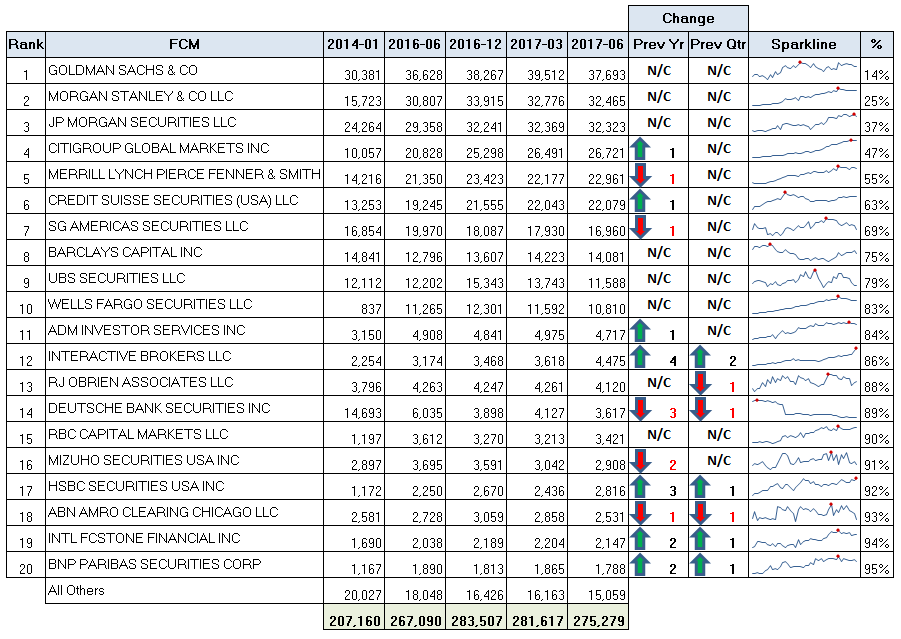This screenshot has width=901, height=639.
Task: Select the 2016-06 column header
Action: 415,44
